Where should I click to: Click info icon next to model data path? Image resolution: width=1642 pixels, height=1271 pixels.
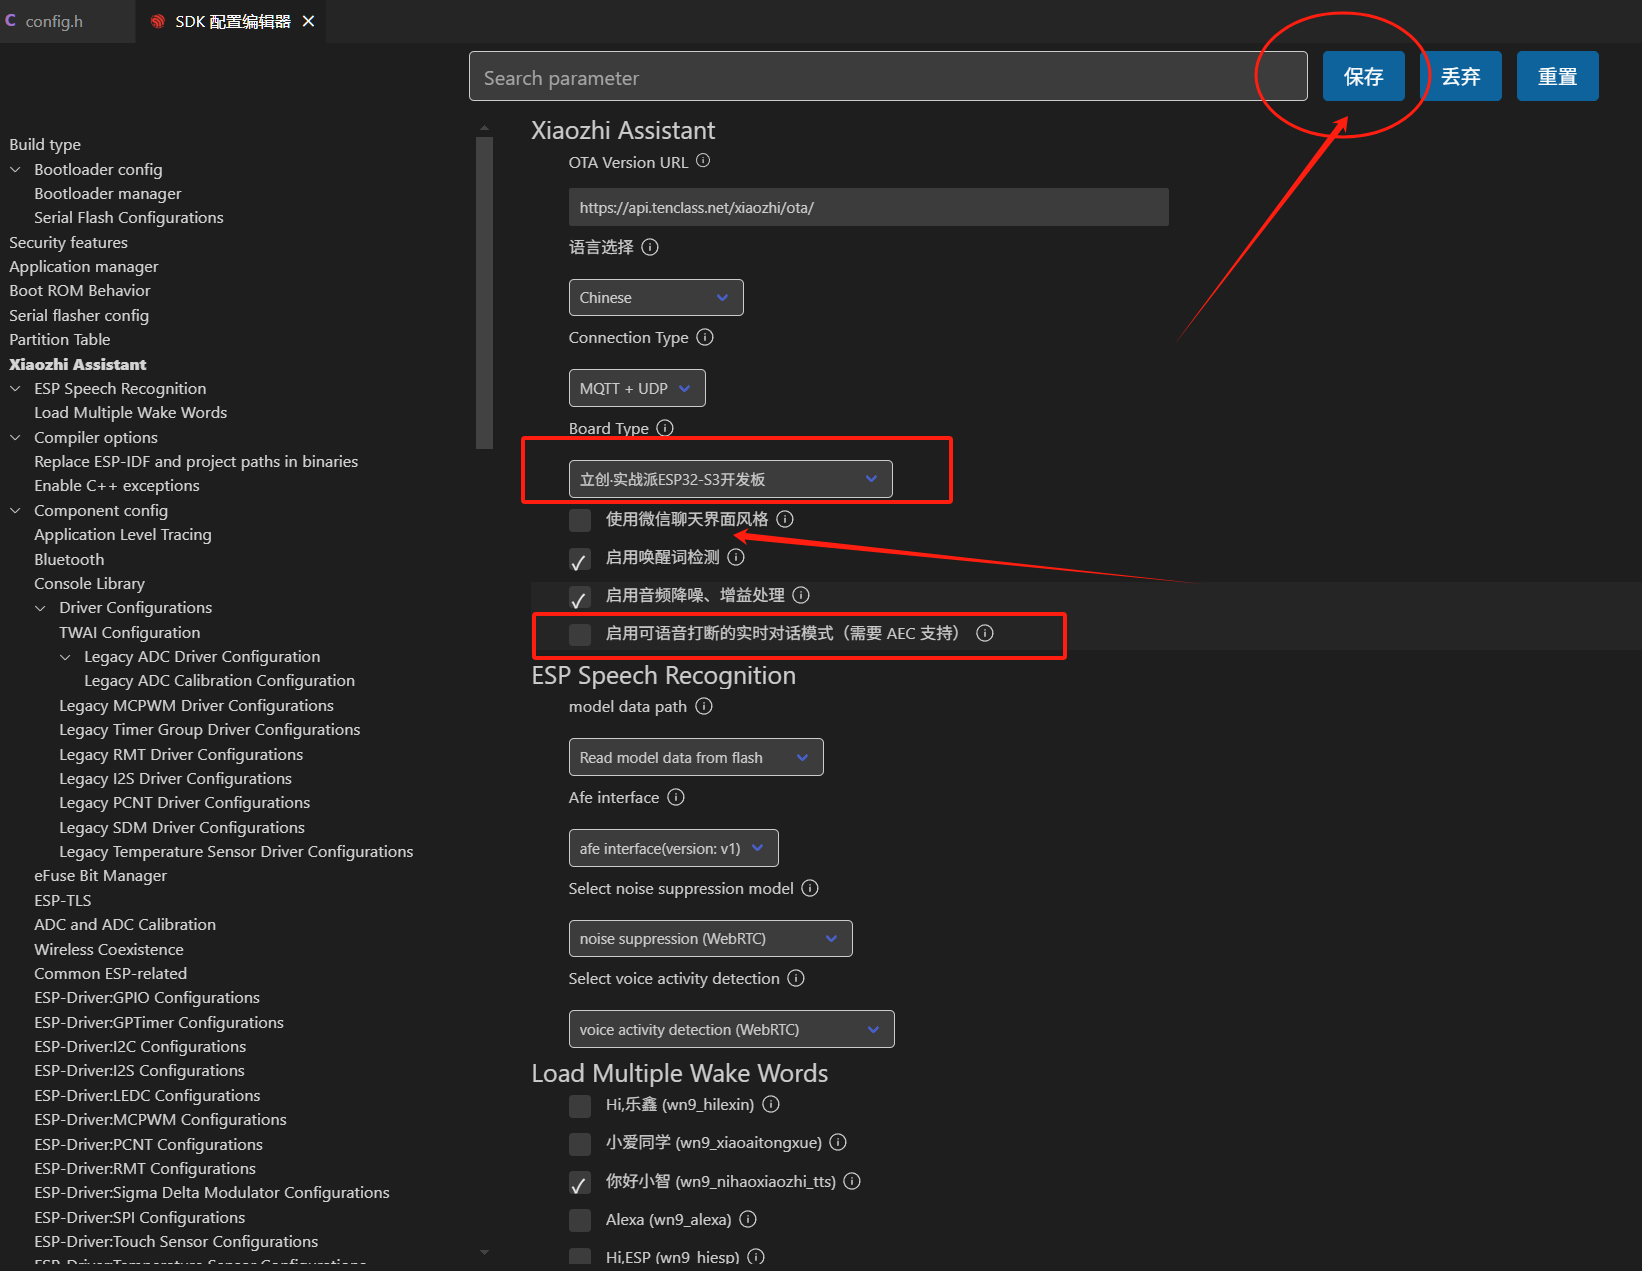(x=704, y=706)
